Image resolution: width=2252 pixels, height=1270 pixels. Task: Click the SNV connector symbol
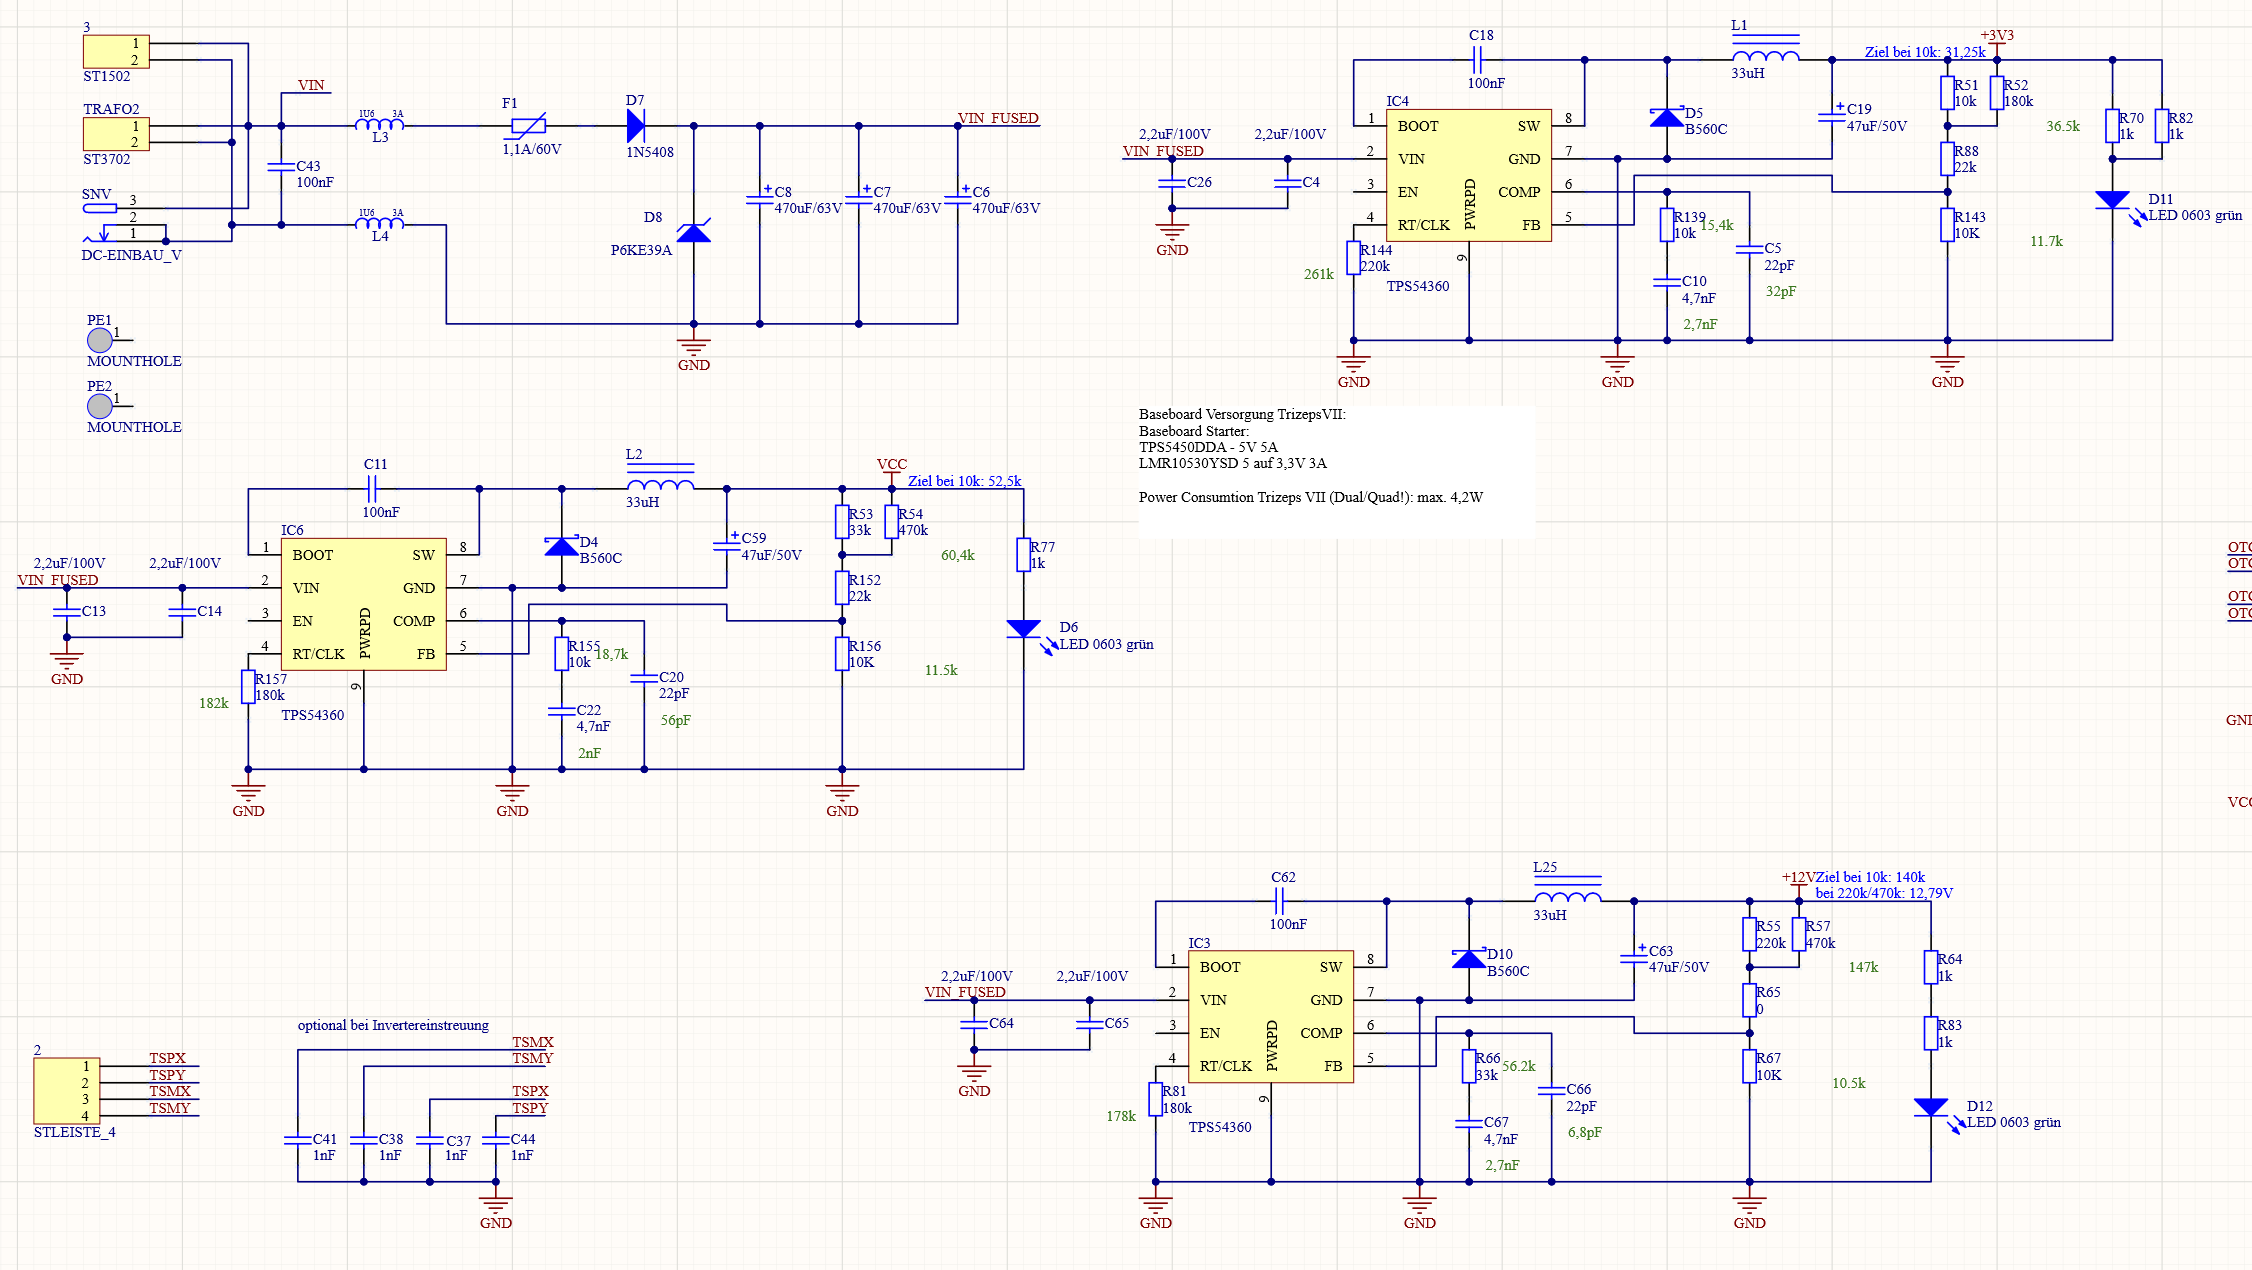pos(99,208)
